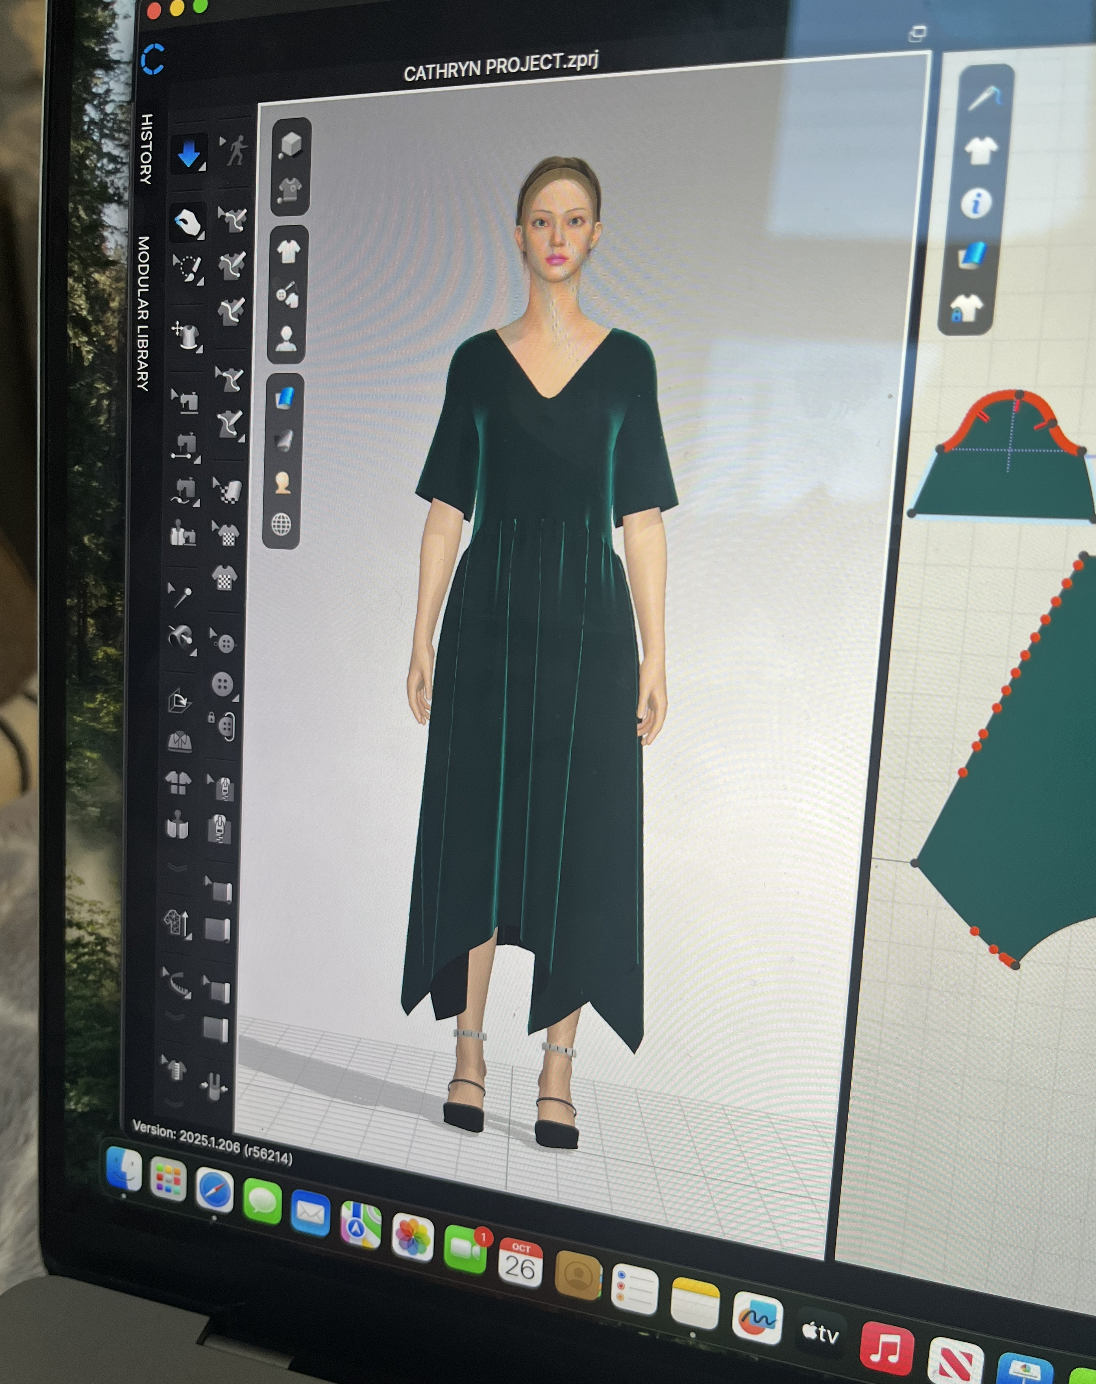The width and height of the screenshot is (1096, 1384).
Task: Toggle gray monochrome surface render style
Action: (284, 441)
